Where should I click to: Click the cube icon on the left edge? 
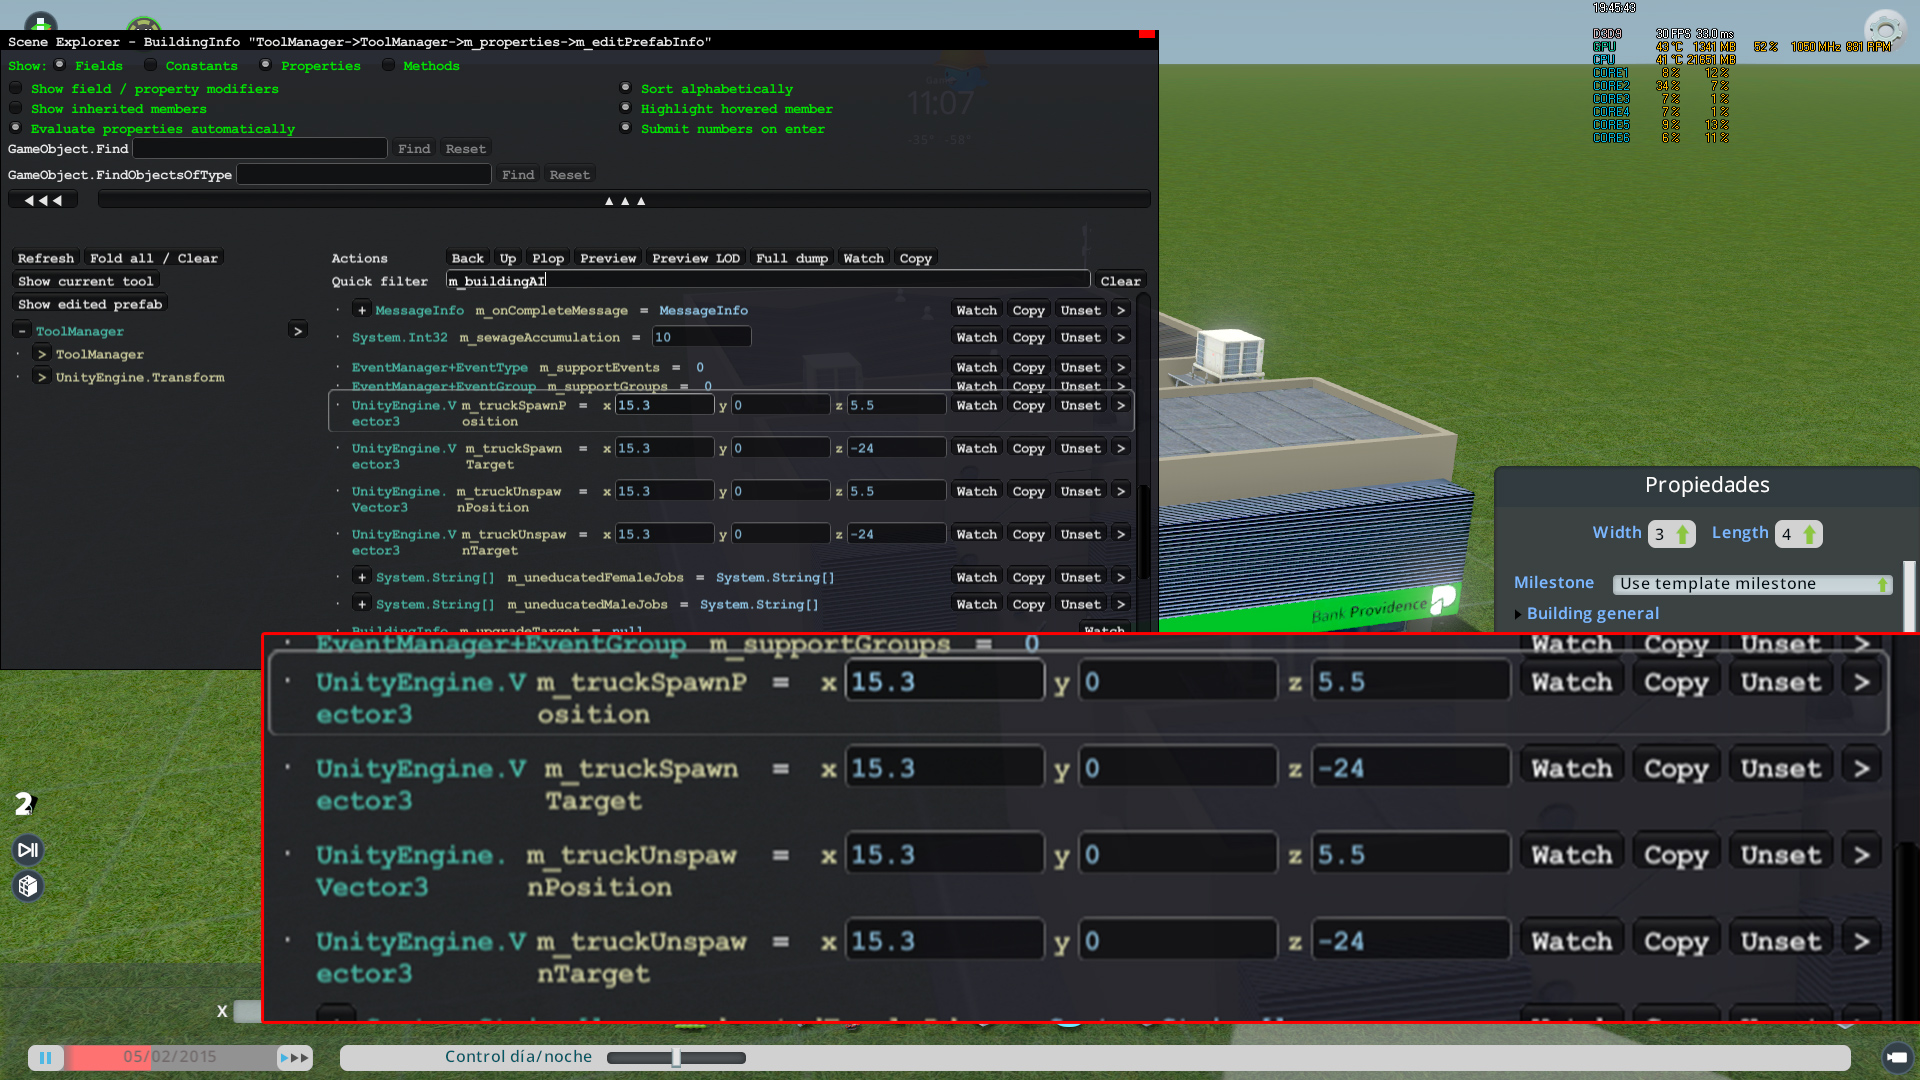pos(28,886)
